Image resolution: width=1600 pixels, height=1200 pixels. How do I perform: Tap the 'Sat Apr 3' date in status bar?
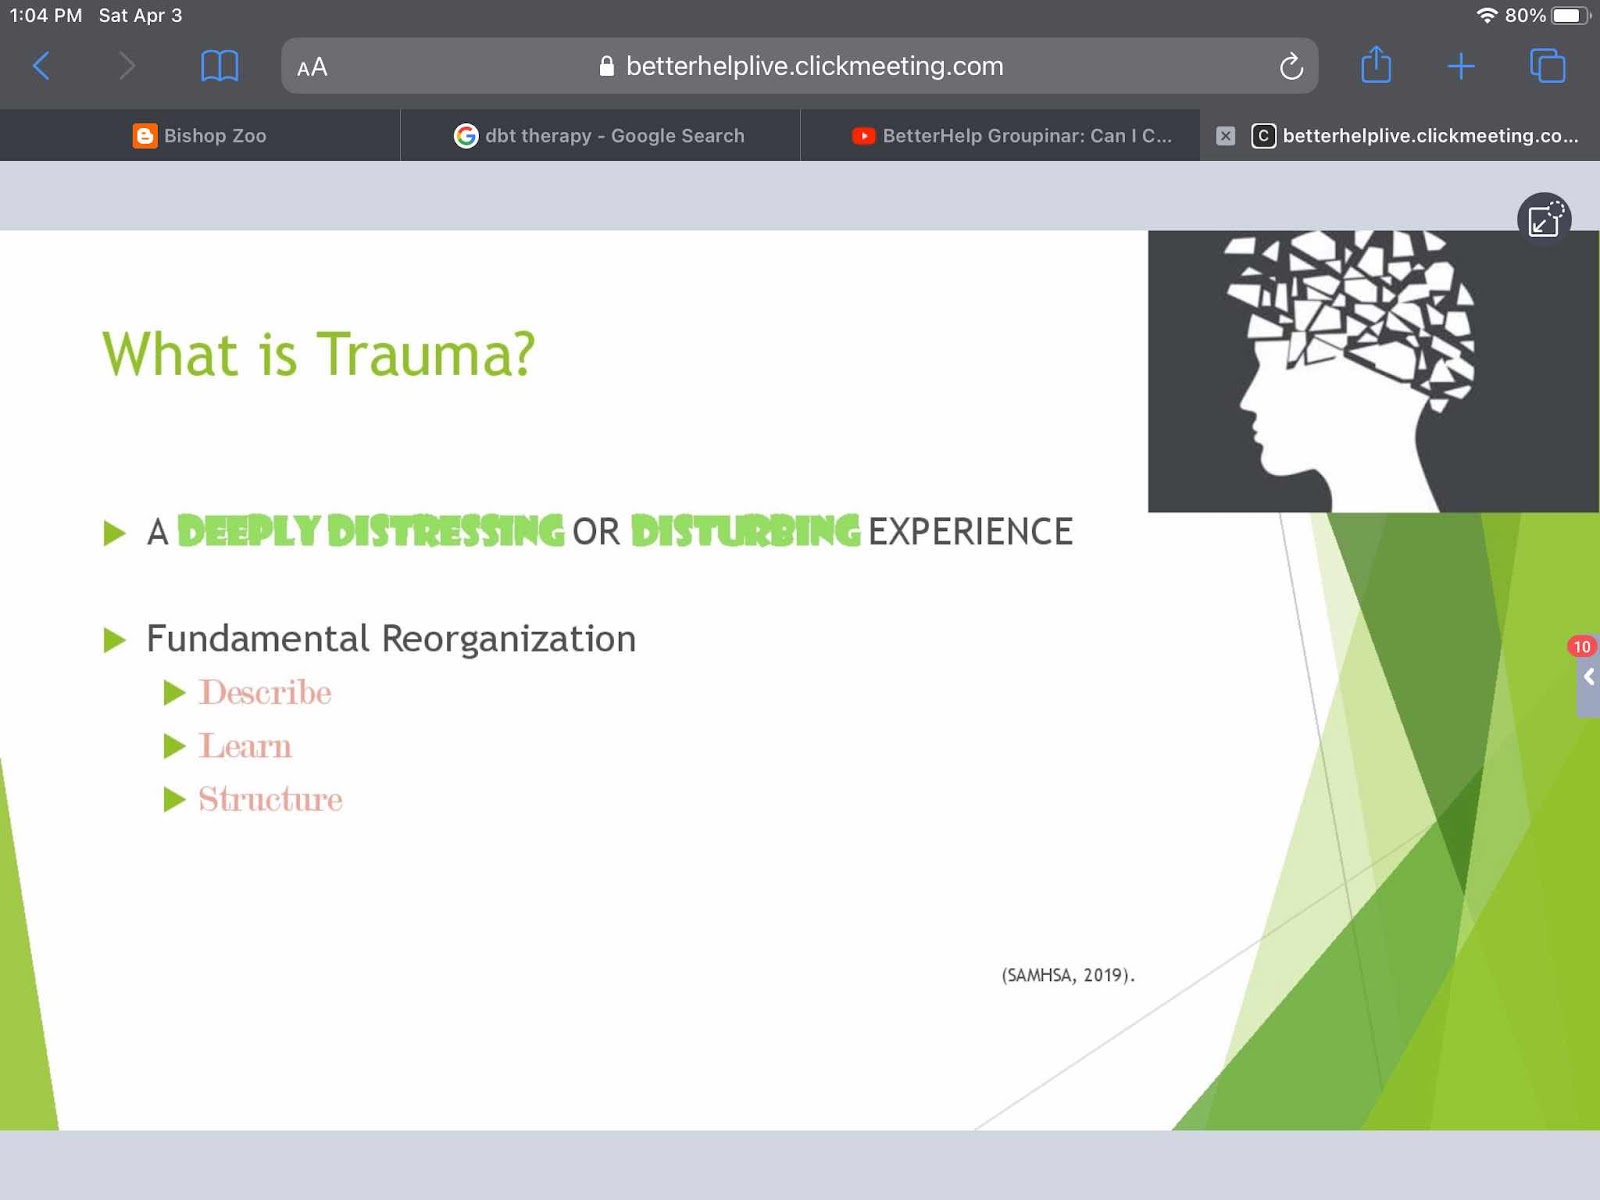tap(140, 15)
